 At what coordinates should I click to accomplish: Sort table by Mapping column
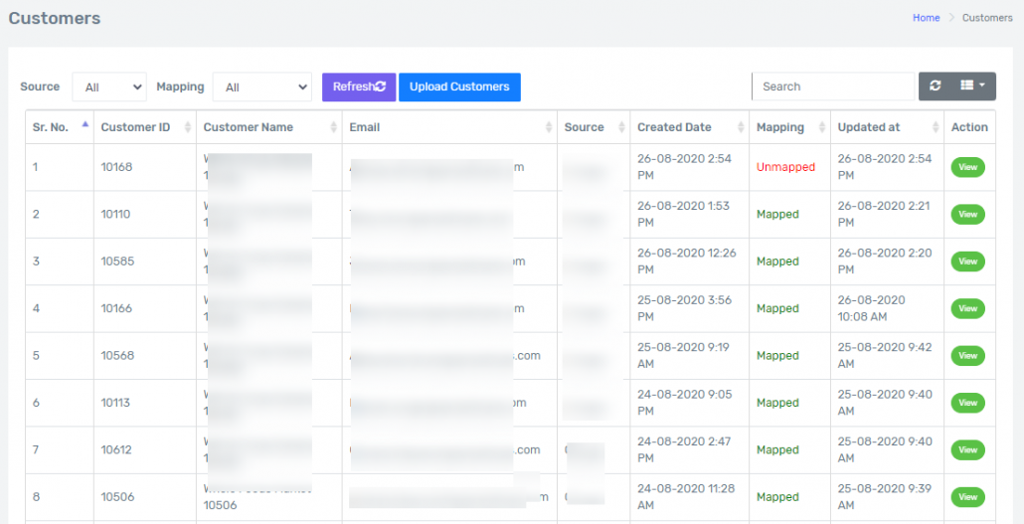[x=790, y=127]
